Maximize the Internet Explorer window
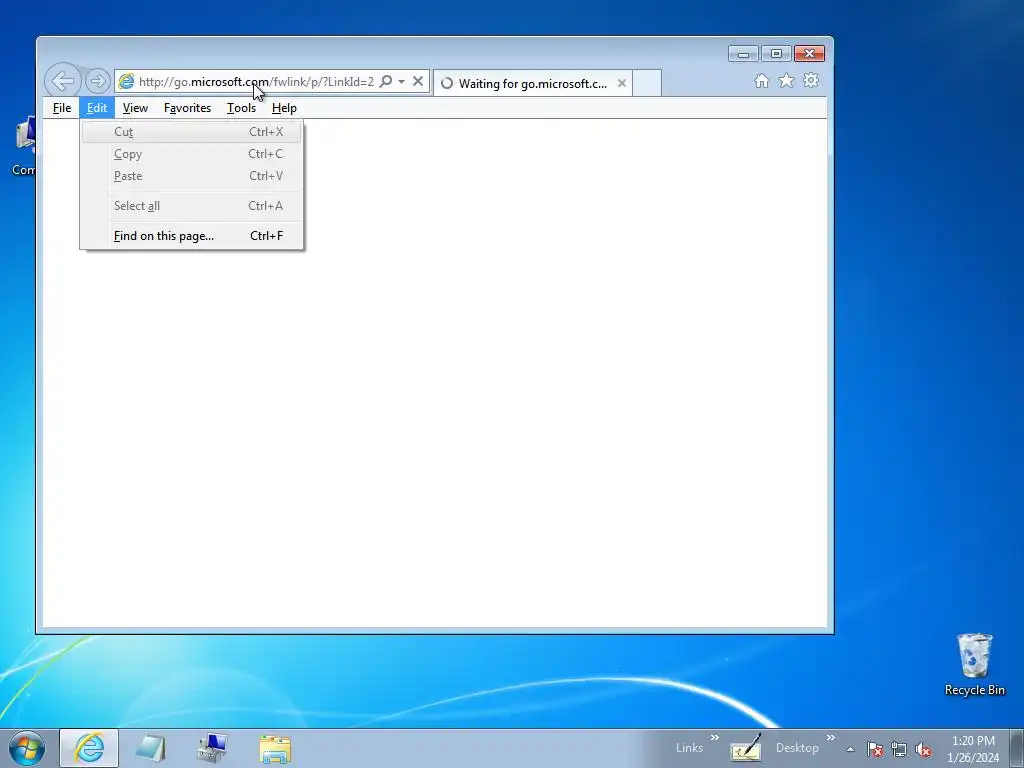This screenshot has height=768, width=1024. pyautogui.click(x=776, y=54)
